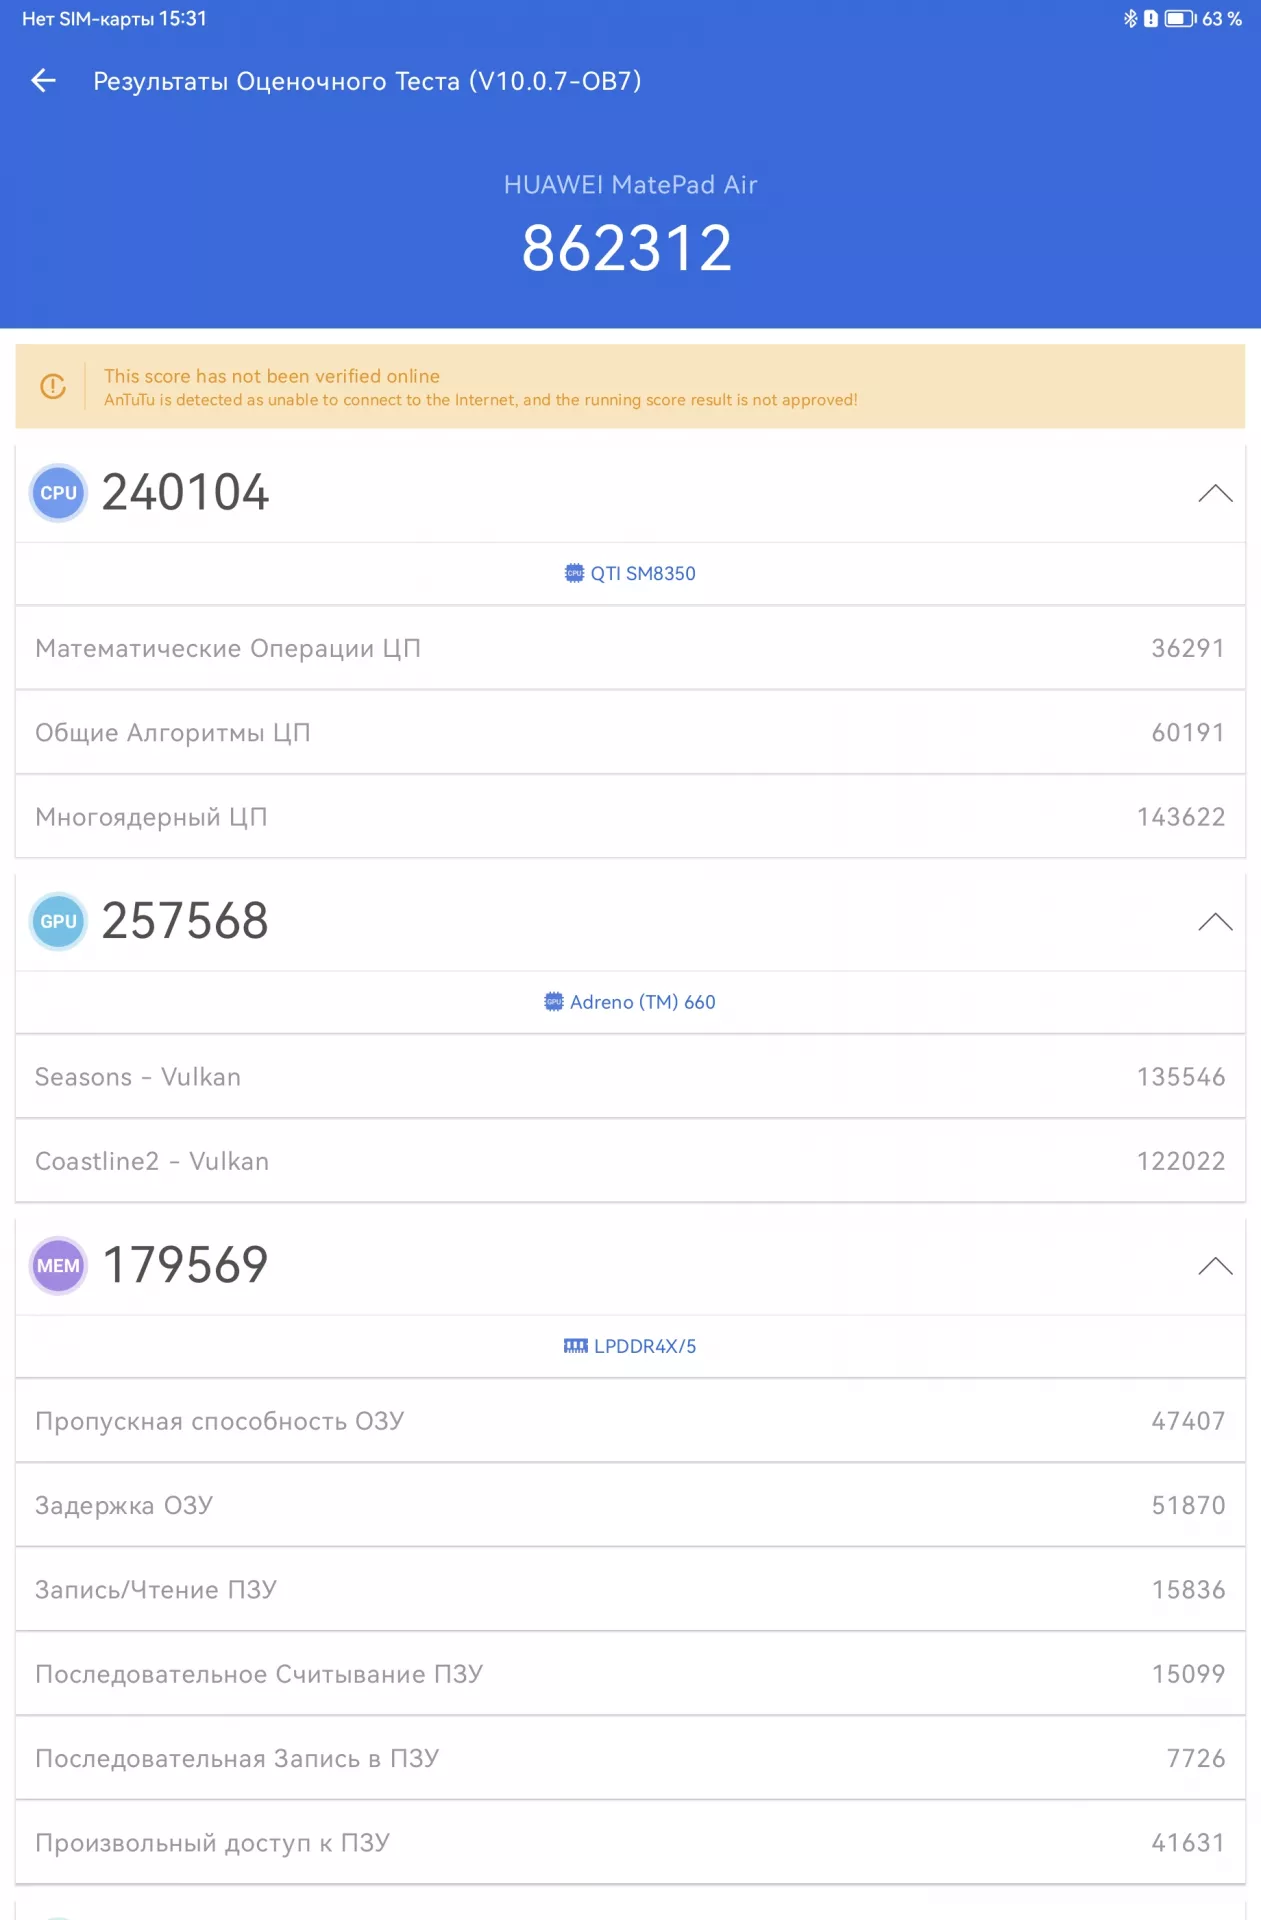Select the Пропускная способность ОЗУ row

point(630,1420)
